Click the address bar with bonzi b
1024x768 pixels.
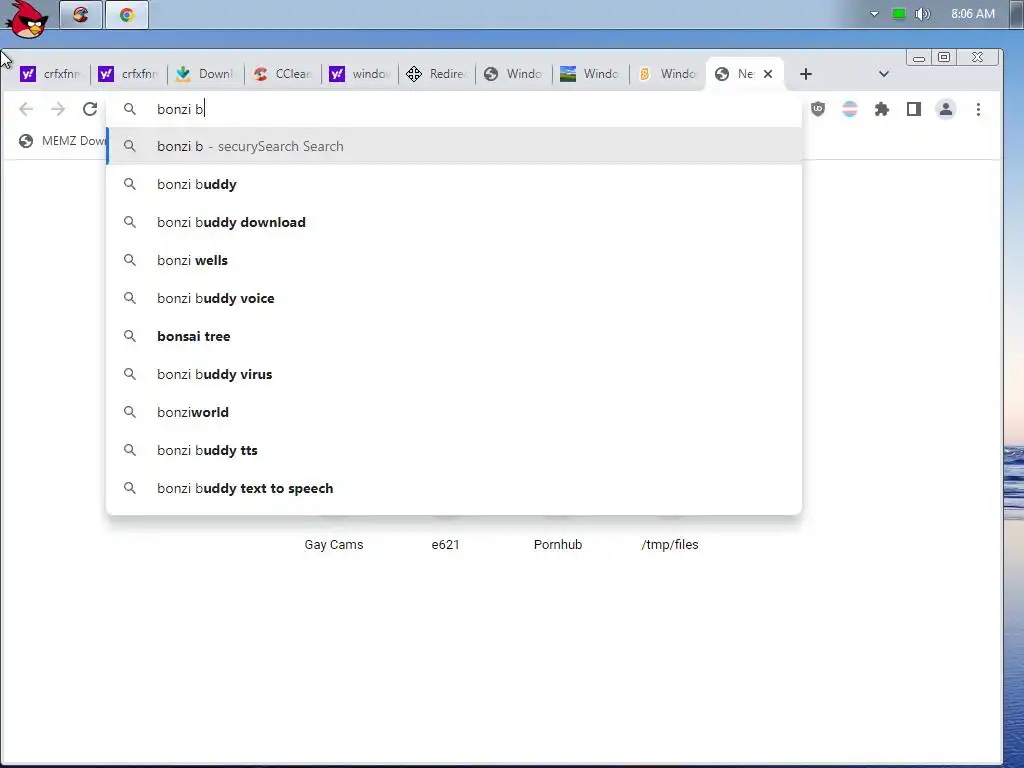tap(454, 109)
